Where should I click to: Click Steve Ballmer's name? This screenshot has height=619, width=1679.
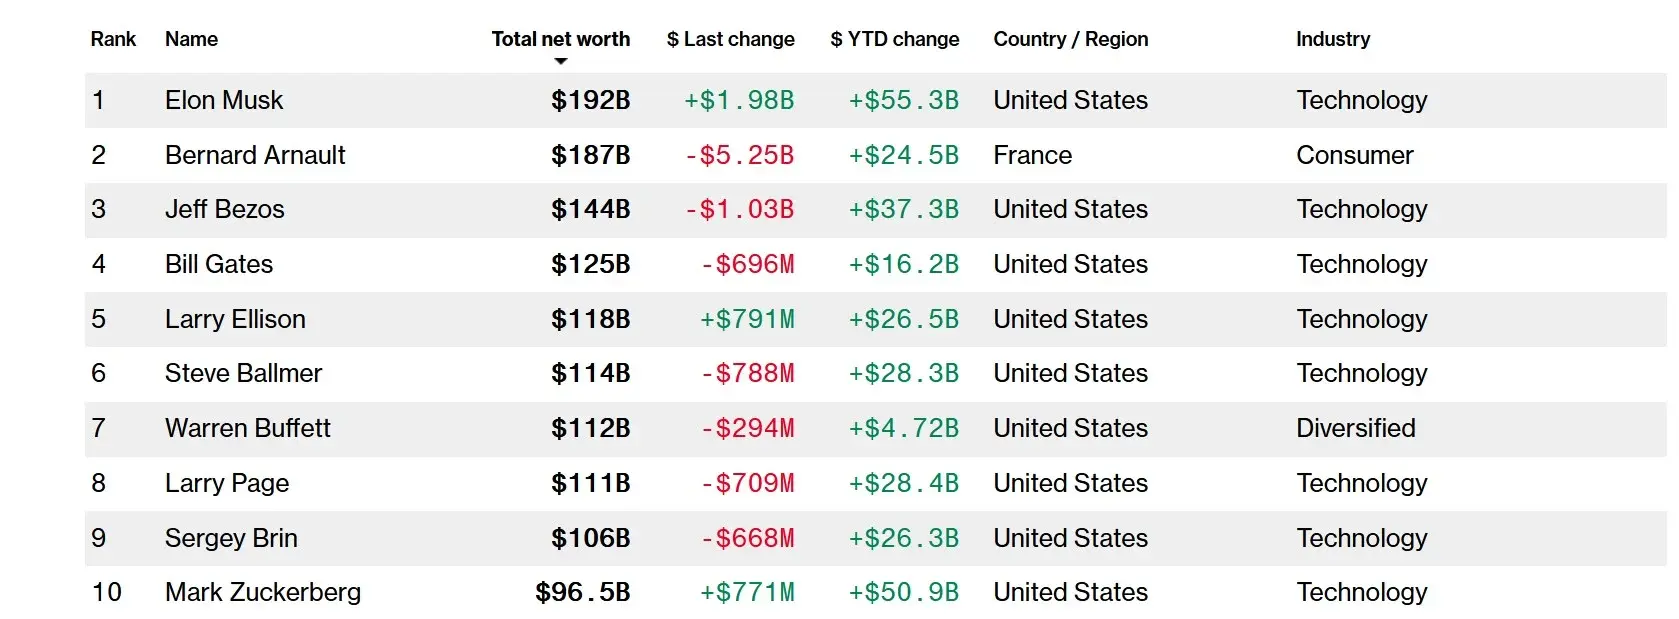point(243,373)
